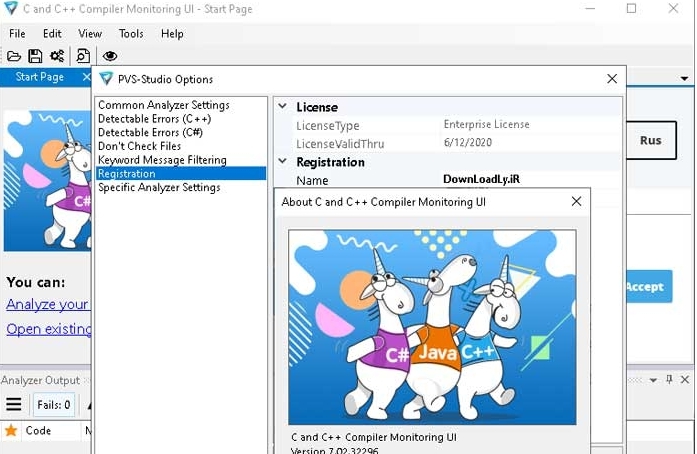Open settings with the gears toolbar icon
Image resolution: width=697 pixels, height=454 pixels.
57,56
